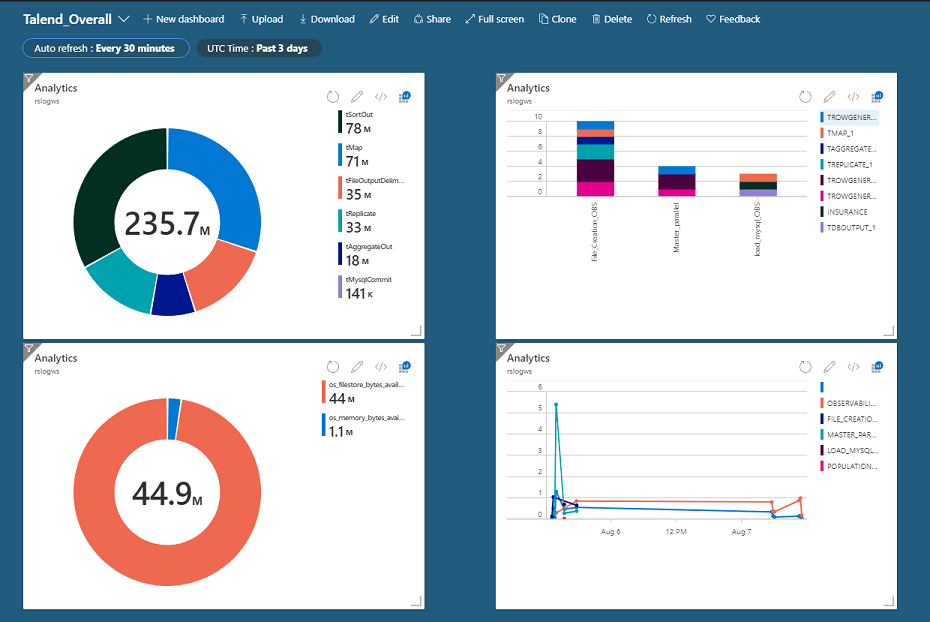930x622 pixels.
Task: Toggle the TMAP_1 legend entry
Action: point(840,132)
